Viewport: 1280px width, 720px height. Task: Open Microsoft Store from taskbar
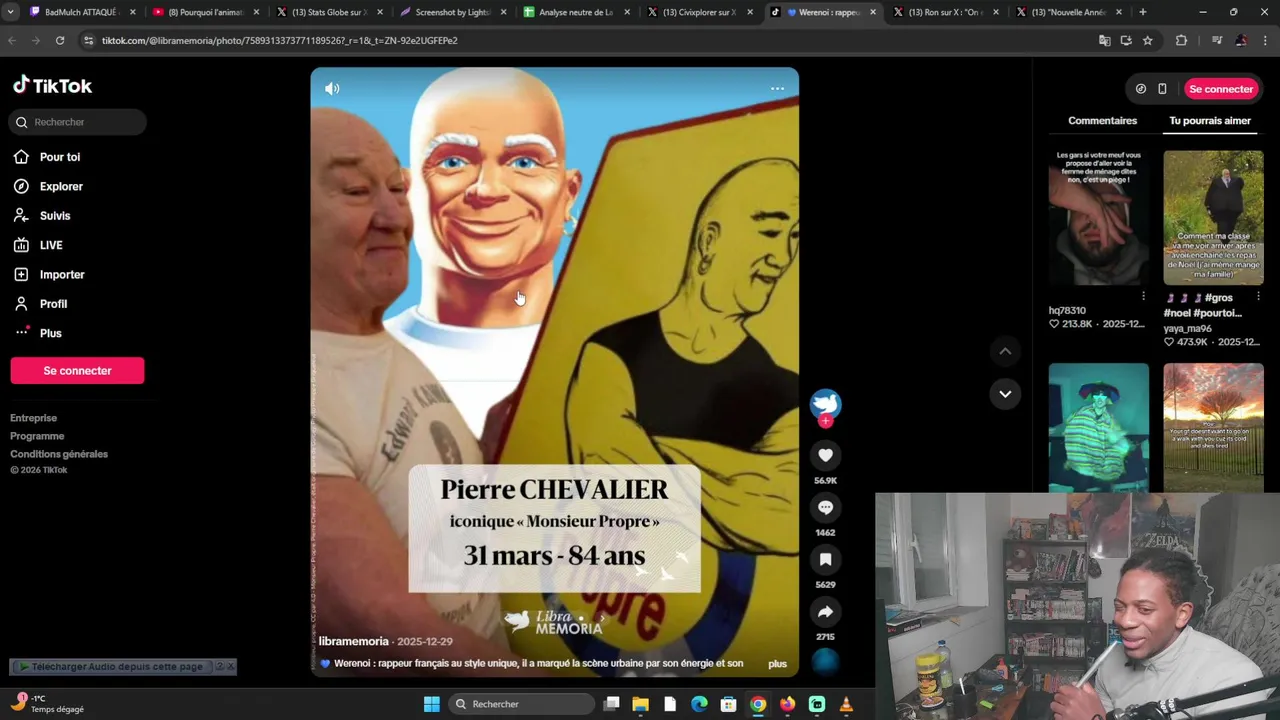[x=729, y=704]
